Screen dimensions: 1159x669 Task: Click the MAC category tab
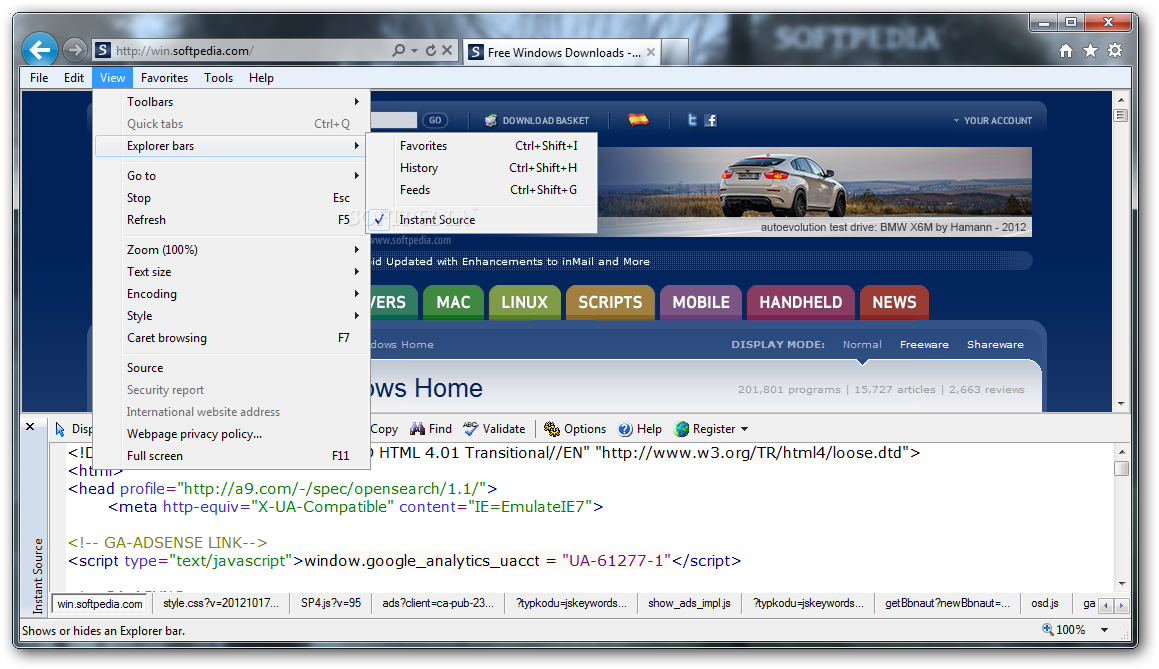pyautogui.click(x=453, y=302)
